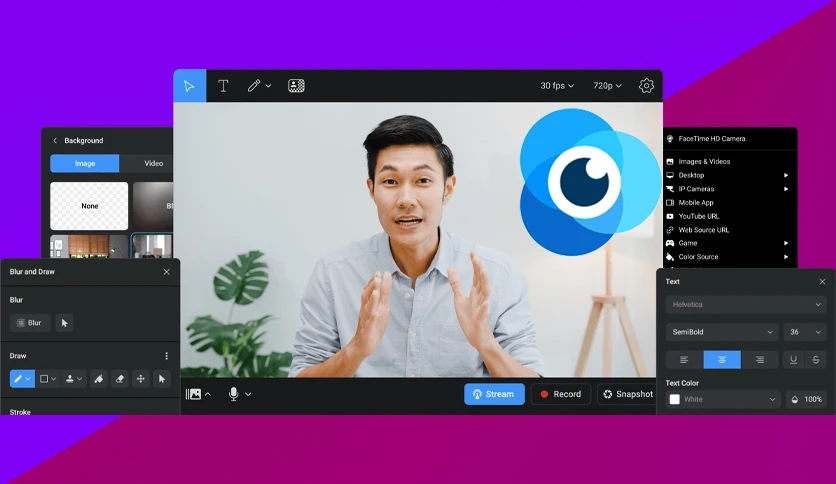Select the highlighter tool in the Draw section
The width and height of the screenshot is (836, 484).
(99, 379)
